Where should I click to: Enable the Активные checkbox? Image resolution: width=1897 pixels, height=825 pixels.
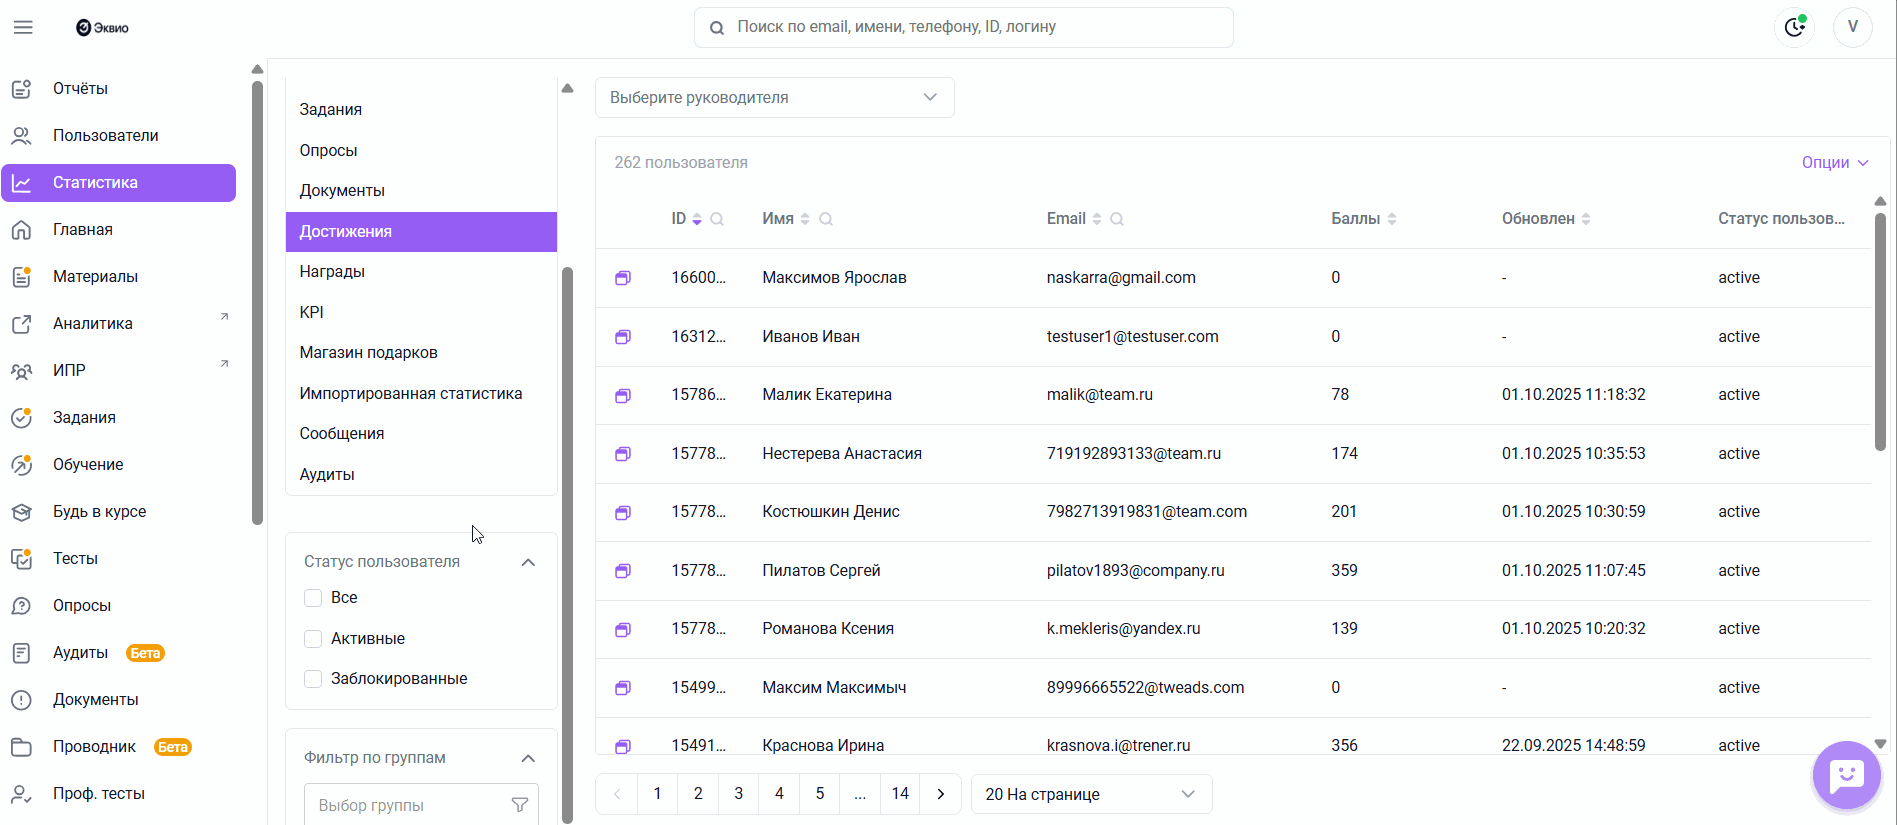coord(313,639)
